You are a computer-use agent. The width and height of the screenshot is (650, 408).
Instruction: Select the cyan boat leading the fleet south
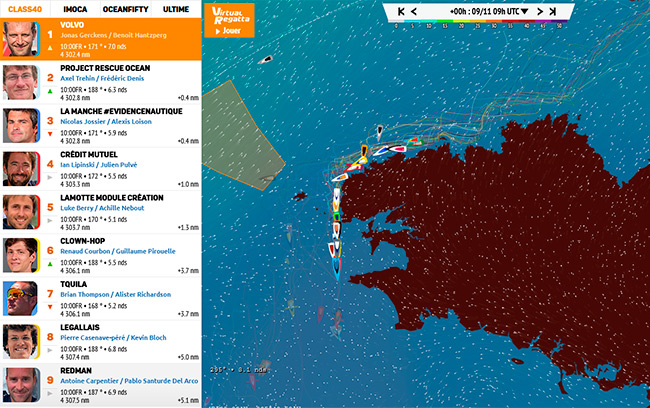tap(337, 268)
